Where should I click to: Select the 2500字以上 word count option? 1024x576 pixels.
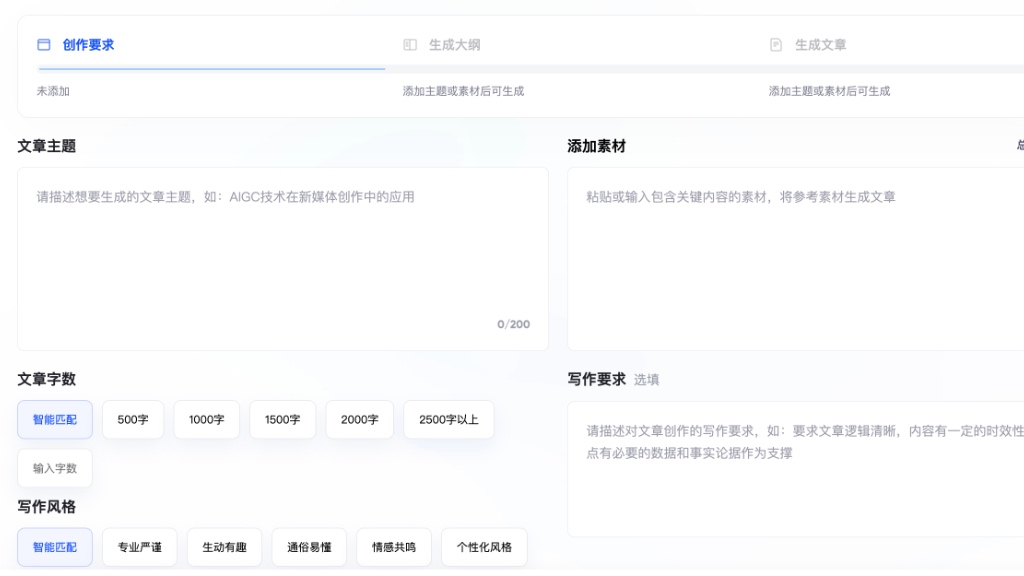pos(449,419)
